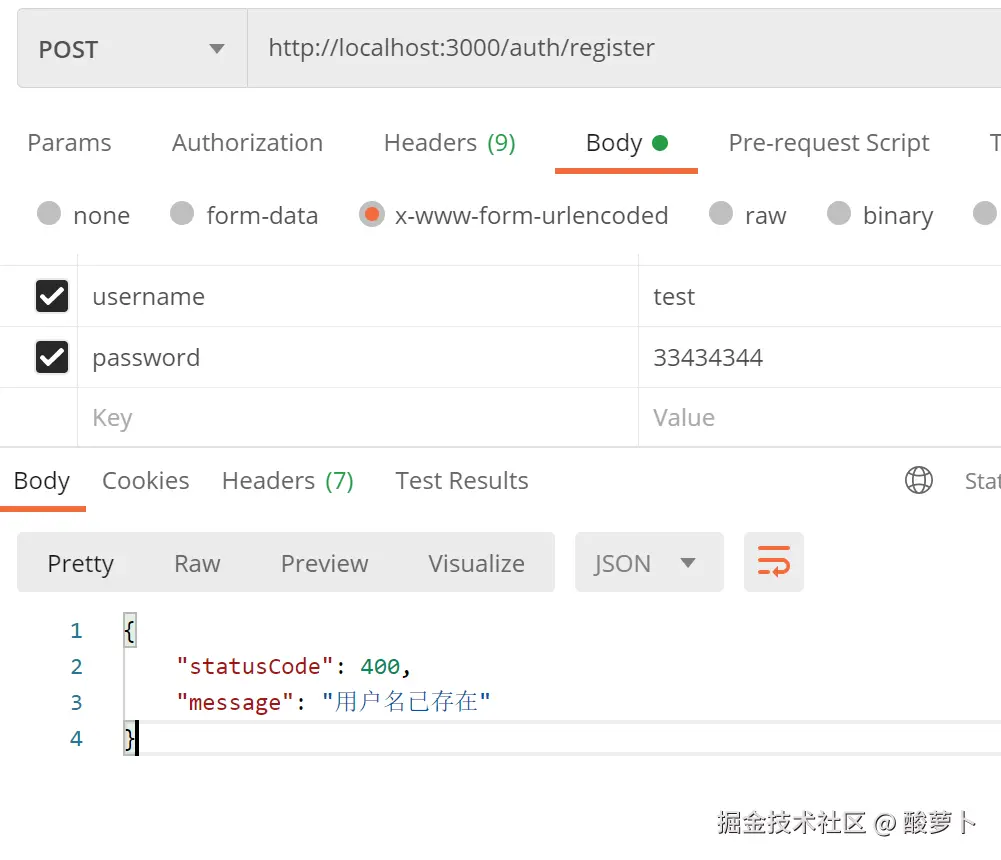
Task: View the Test Results tab
Action: [x=461, y=481]
